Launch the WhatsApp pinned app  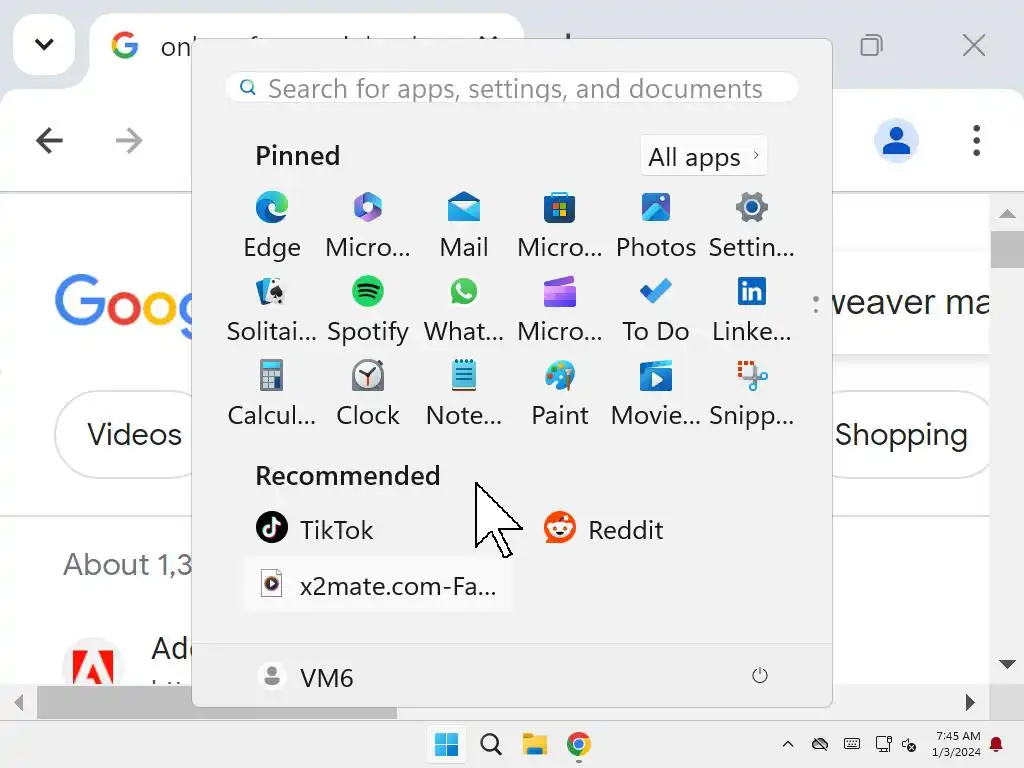click(x=464, y=309)
